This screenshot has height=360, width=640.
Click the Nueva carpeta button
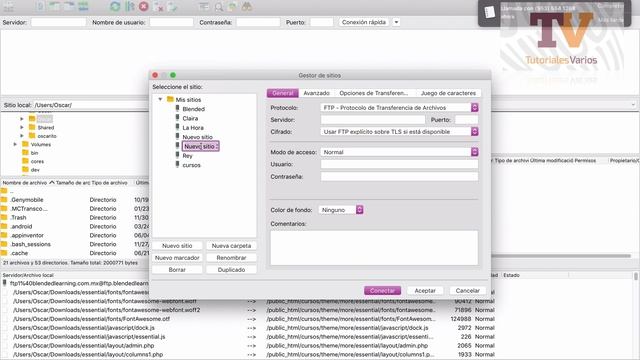click(231, 246)
